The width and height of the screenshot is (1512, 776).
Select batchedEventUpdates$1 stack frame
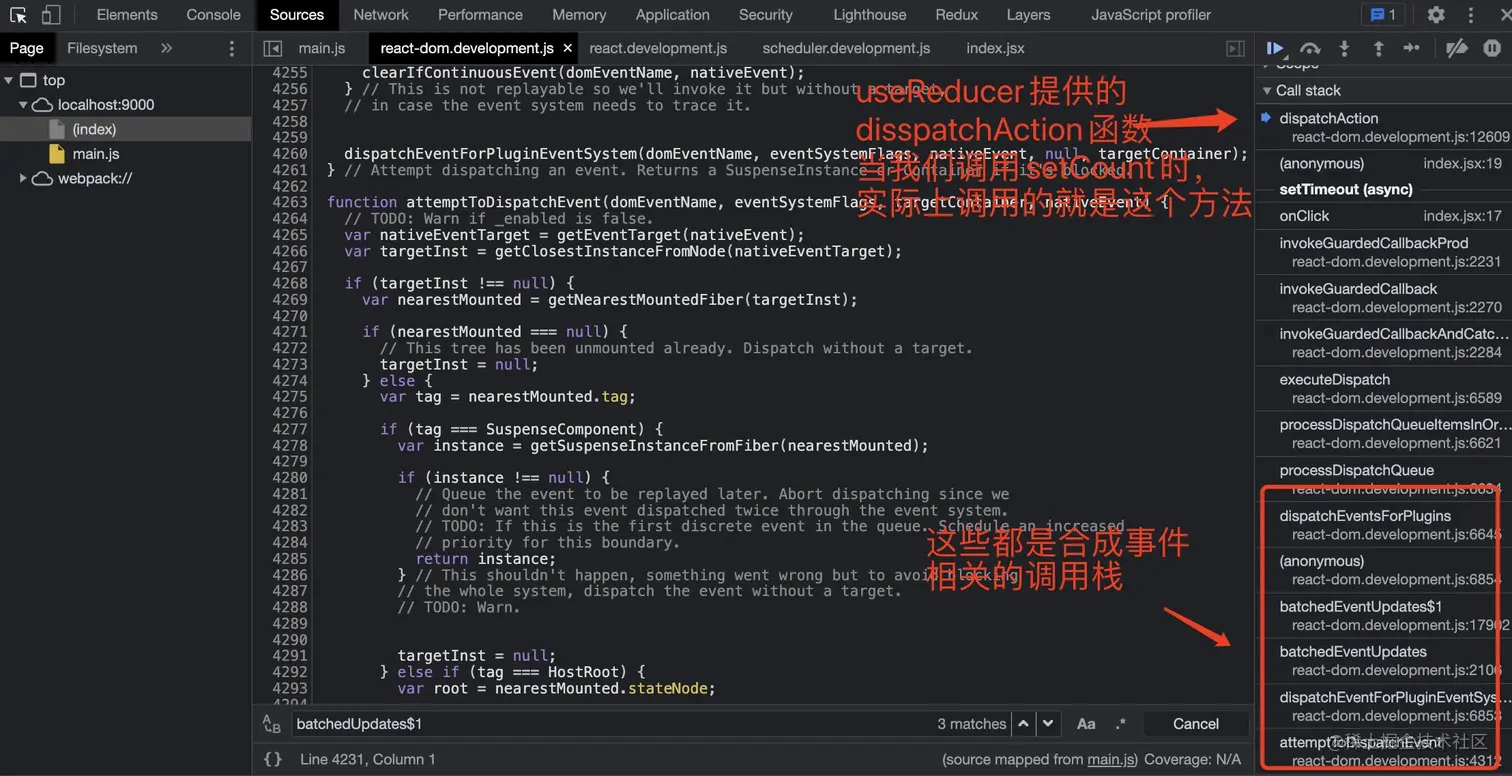[x=1383, y=615]
